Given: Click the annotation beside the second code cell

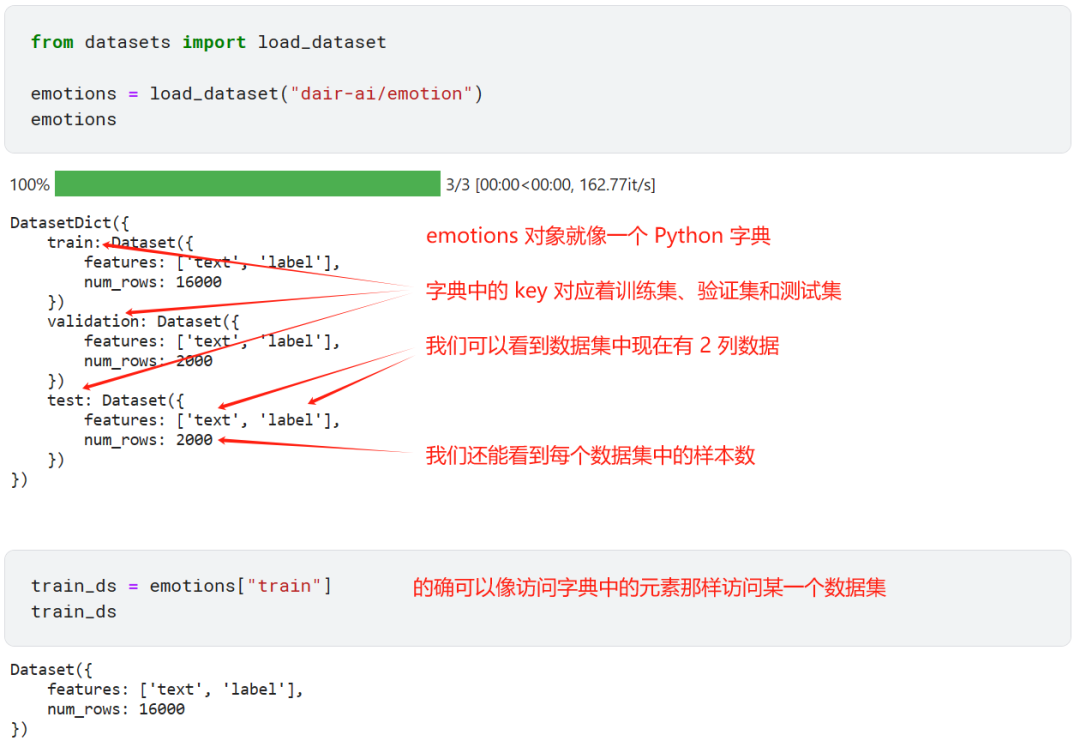Looking at the screenshot, I should click(x=649, y=587).
